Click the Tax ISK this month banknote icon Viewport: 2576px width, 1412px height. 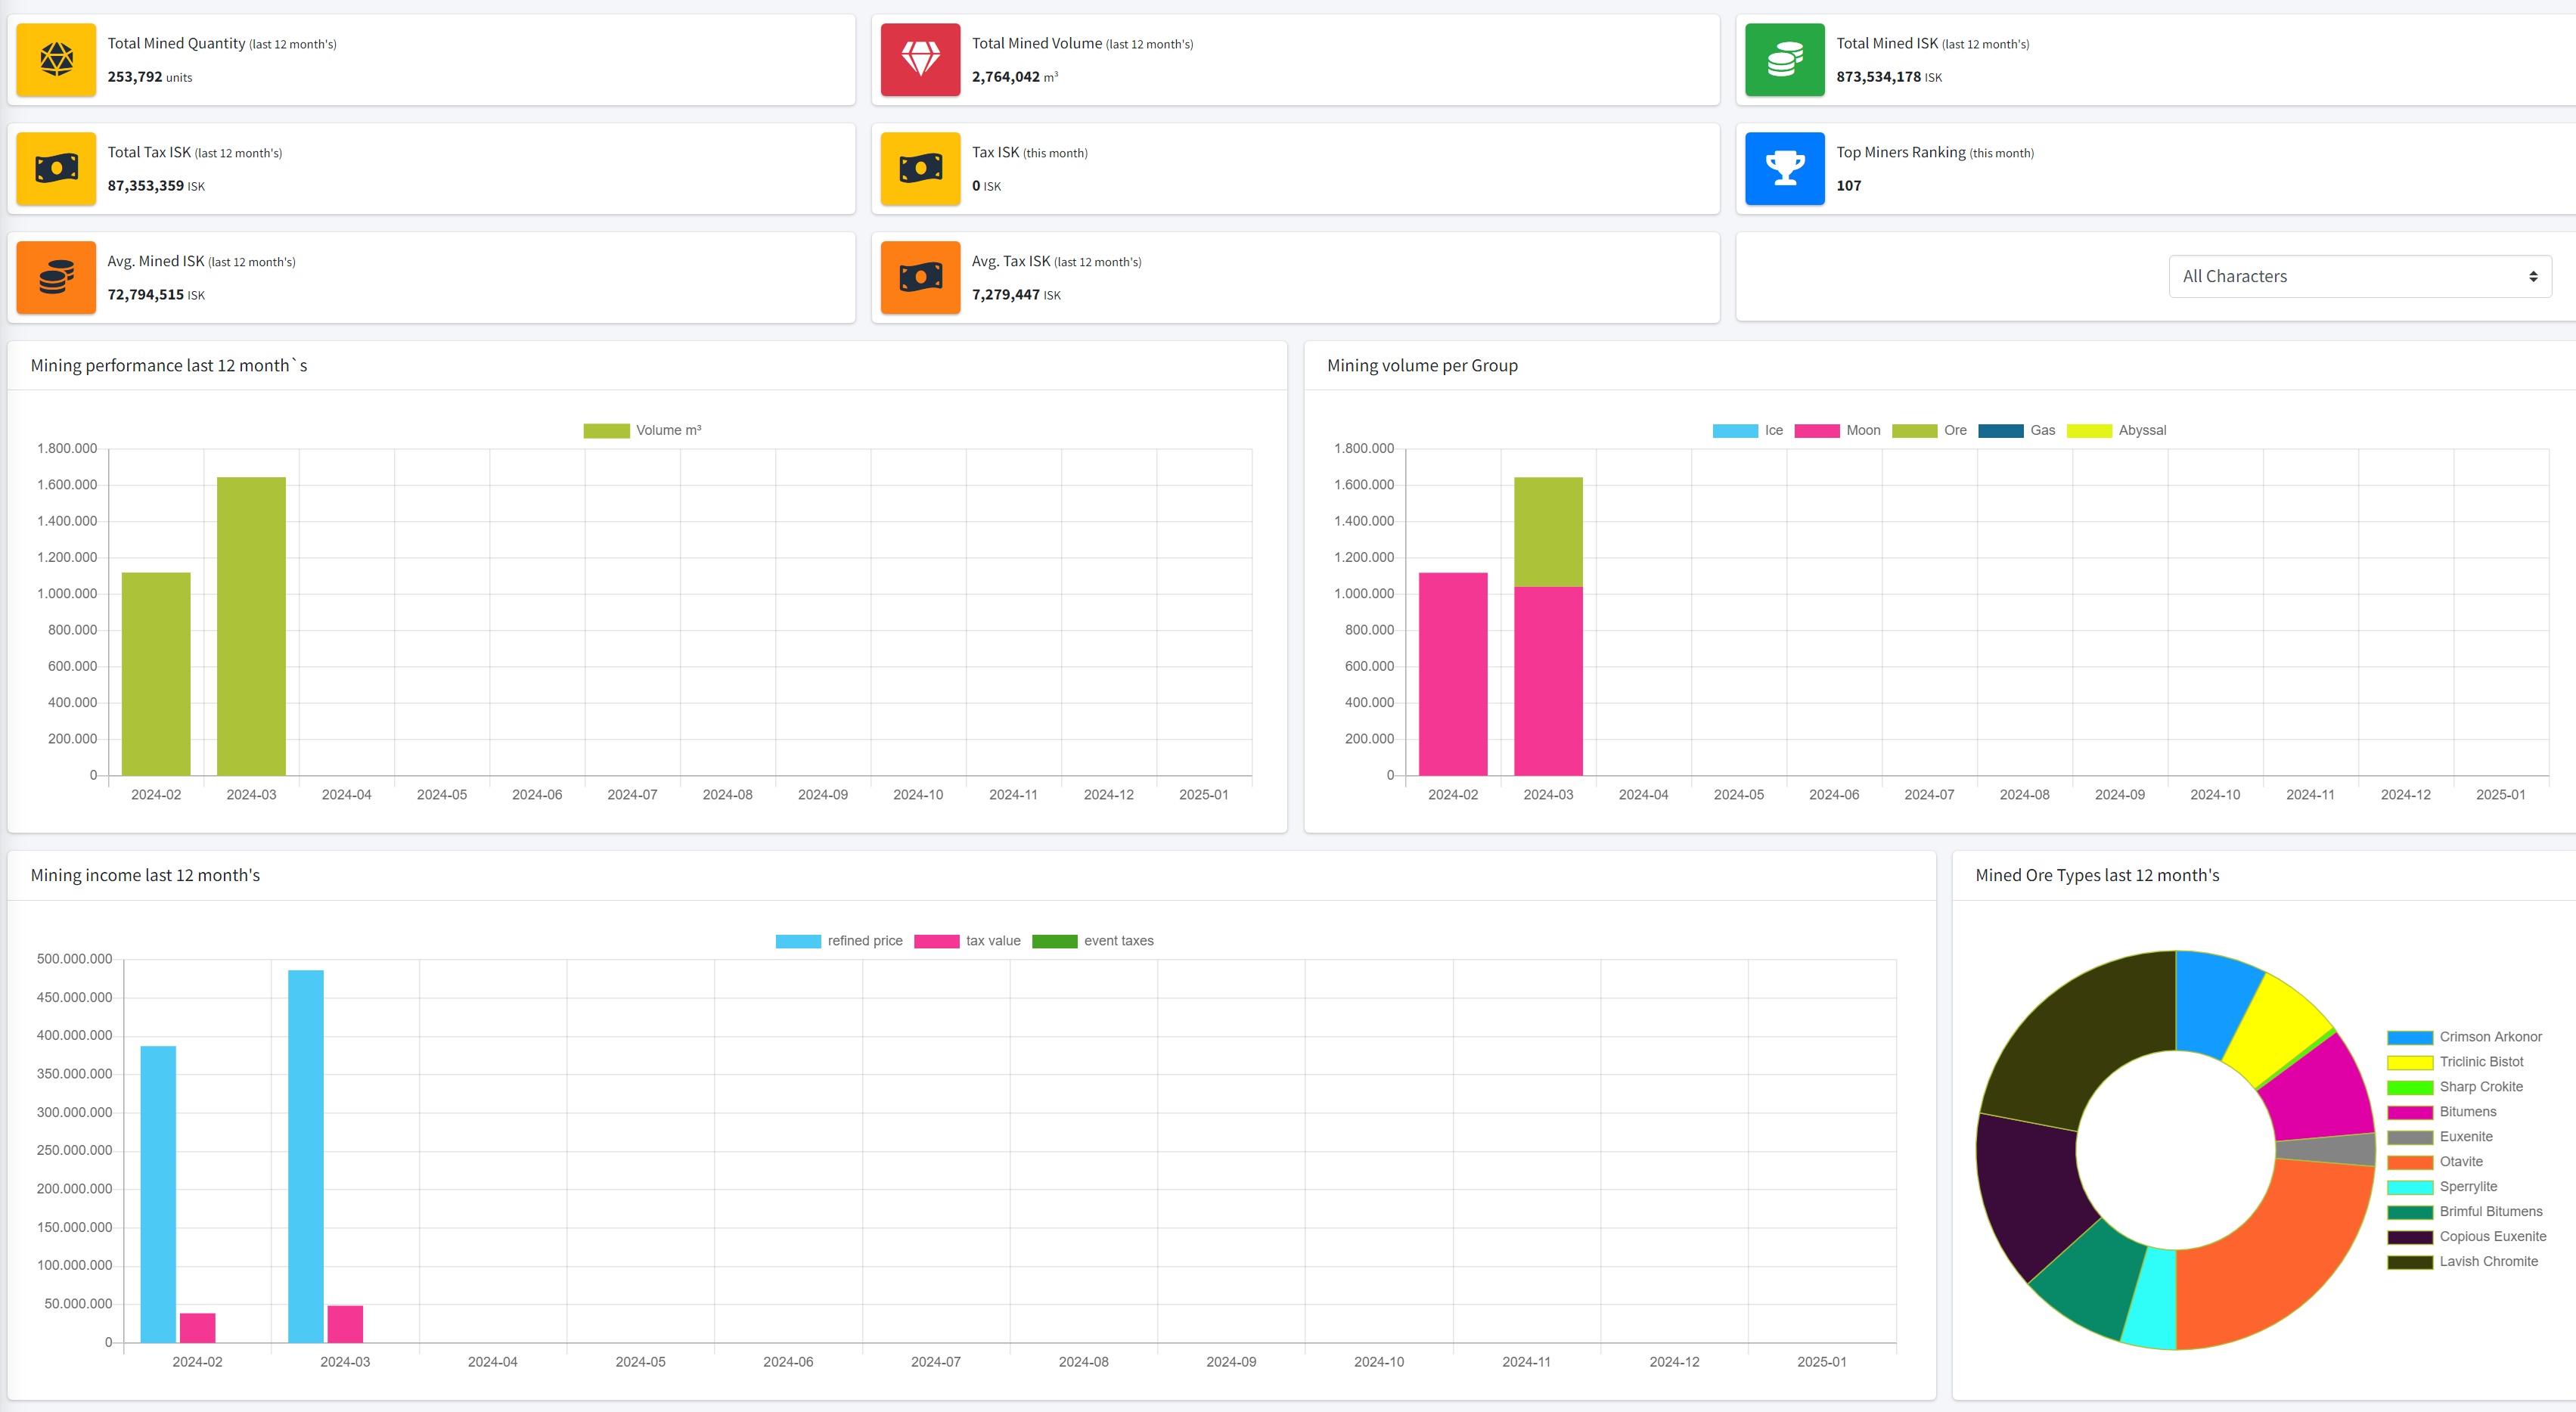(x=920, y=169)
